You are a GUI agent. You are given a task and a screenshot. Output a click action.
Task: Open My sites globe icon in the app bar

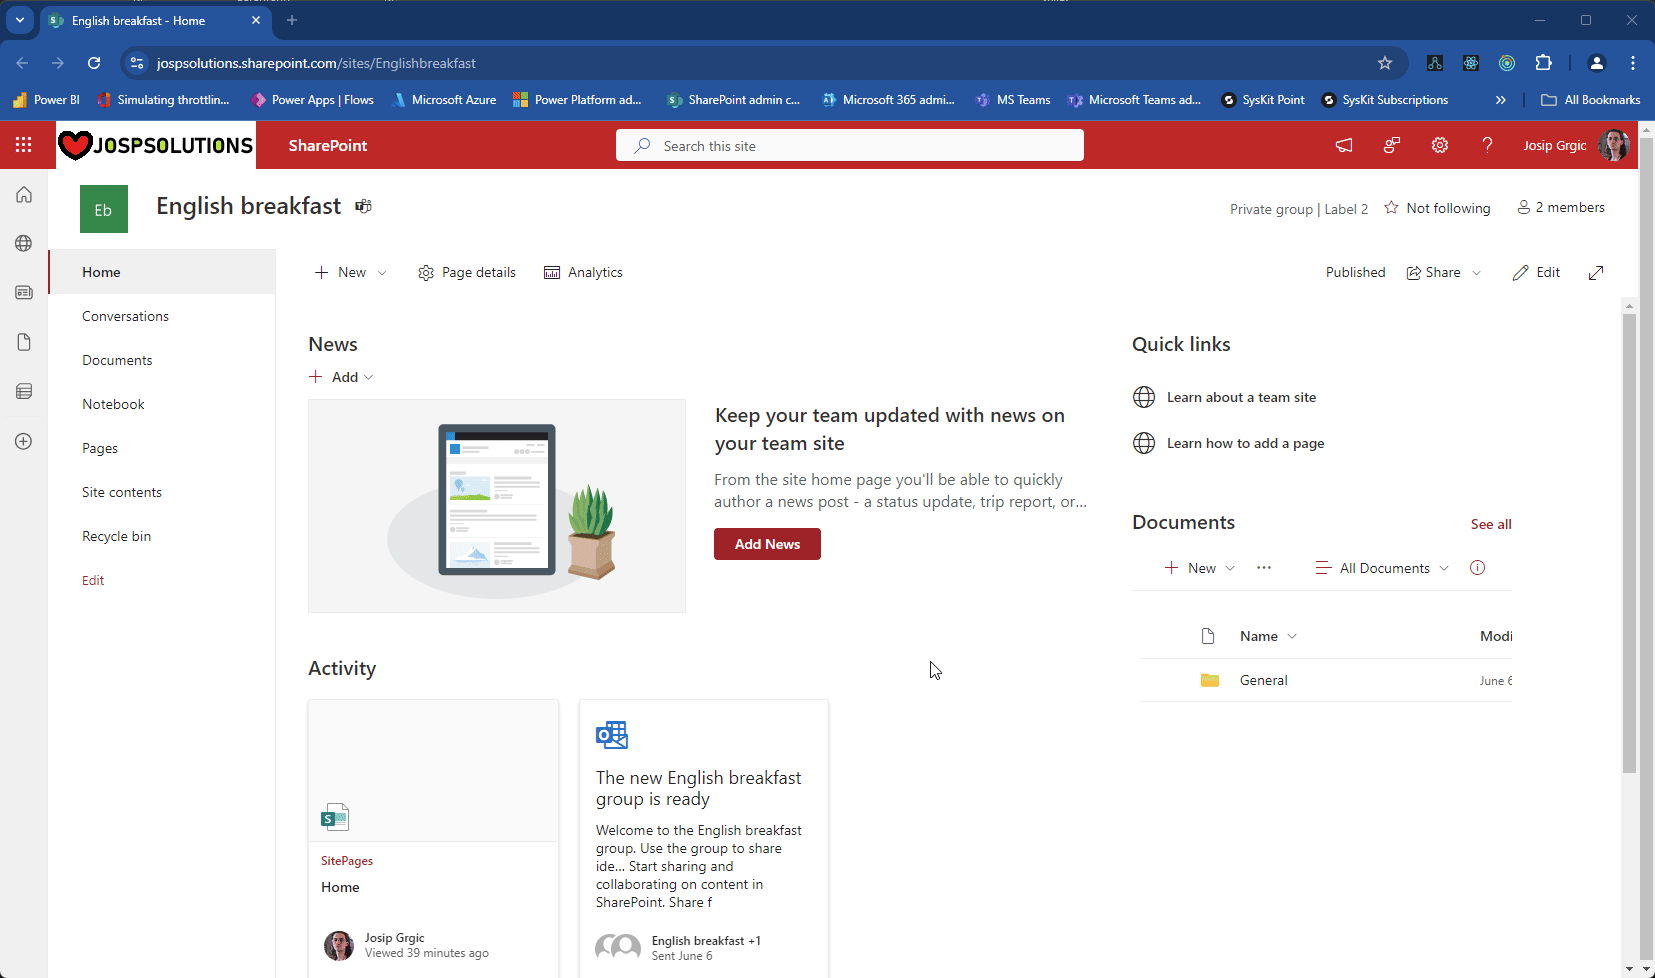pyautogui.click(x=24, y=243)
